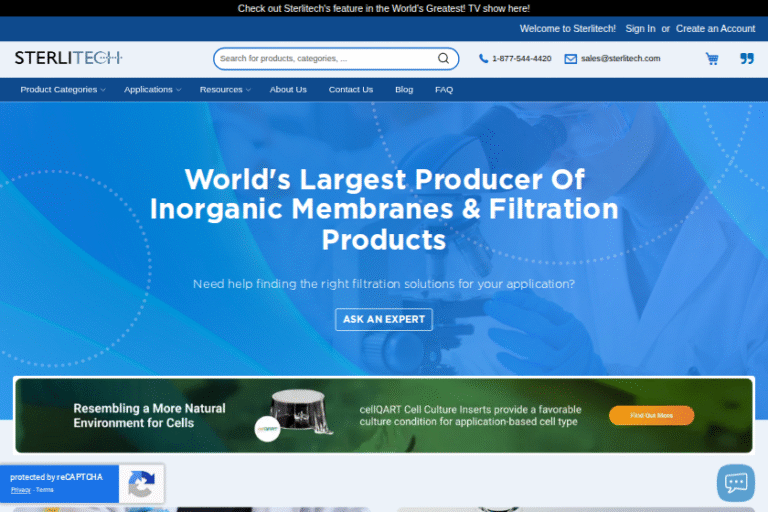The image size is (768, 512).
Task: Go to the About Us page
Action: [x=288, y=89]
